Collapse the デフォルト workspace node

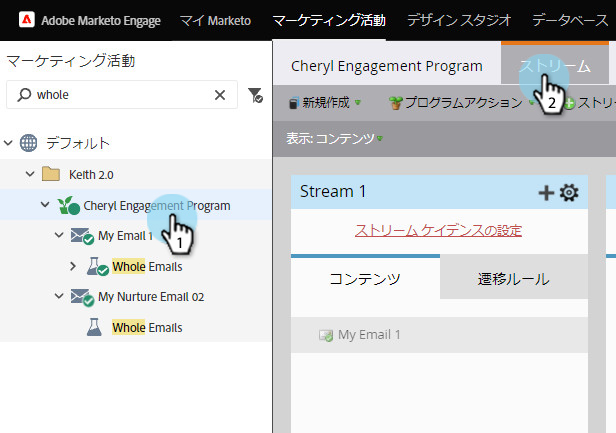pyautogui.click(x=8, y=143)
